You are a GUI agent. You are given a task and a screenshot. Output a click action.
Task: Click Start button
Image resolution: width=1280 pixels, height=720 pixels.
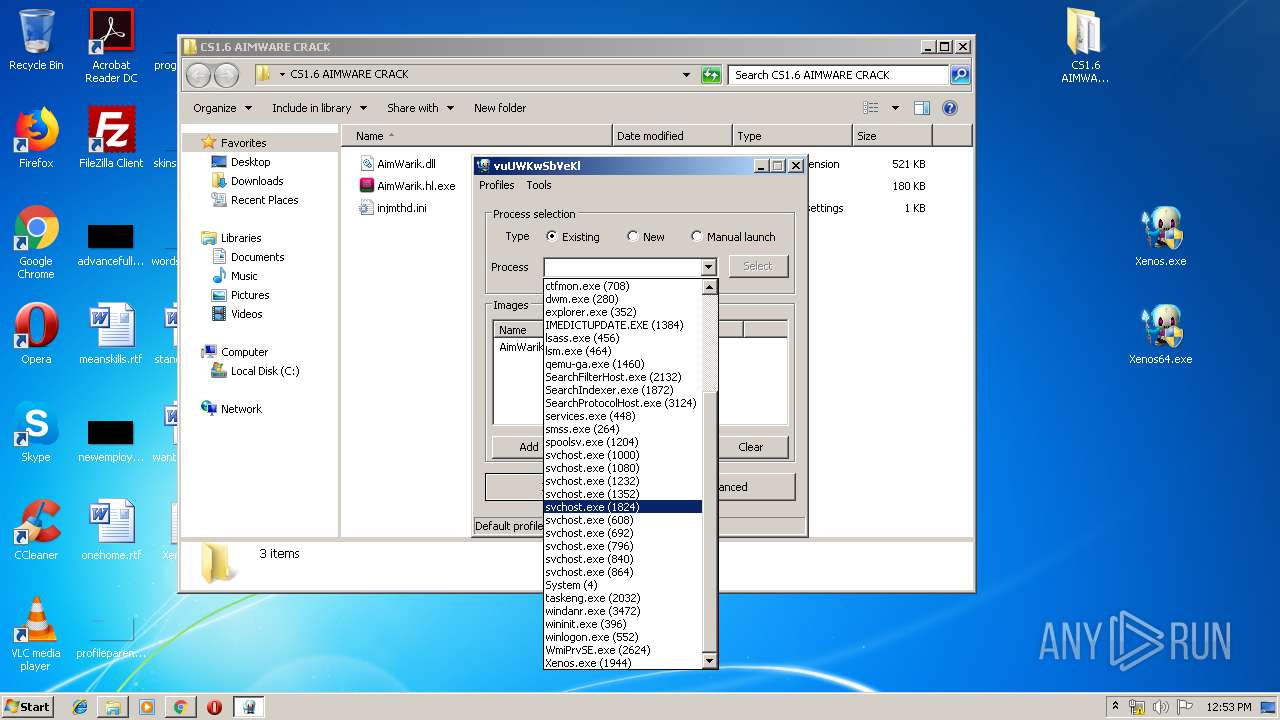[x=27, y=707]
